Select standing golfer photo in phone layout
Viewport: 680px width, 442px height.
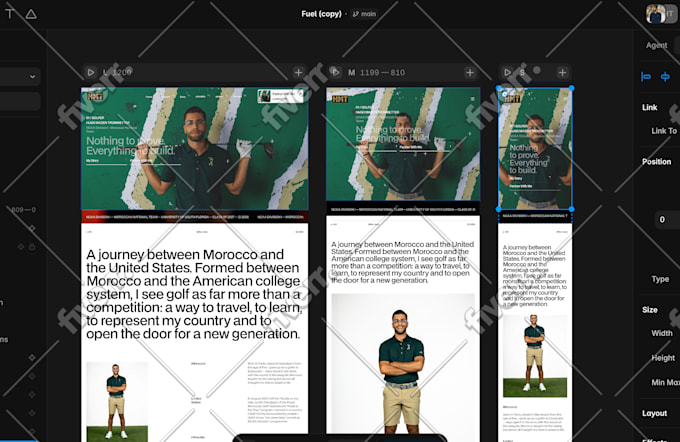535,356
